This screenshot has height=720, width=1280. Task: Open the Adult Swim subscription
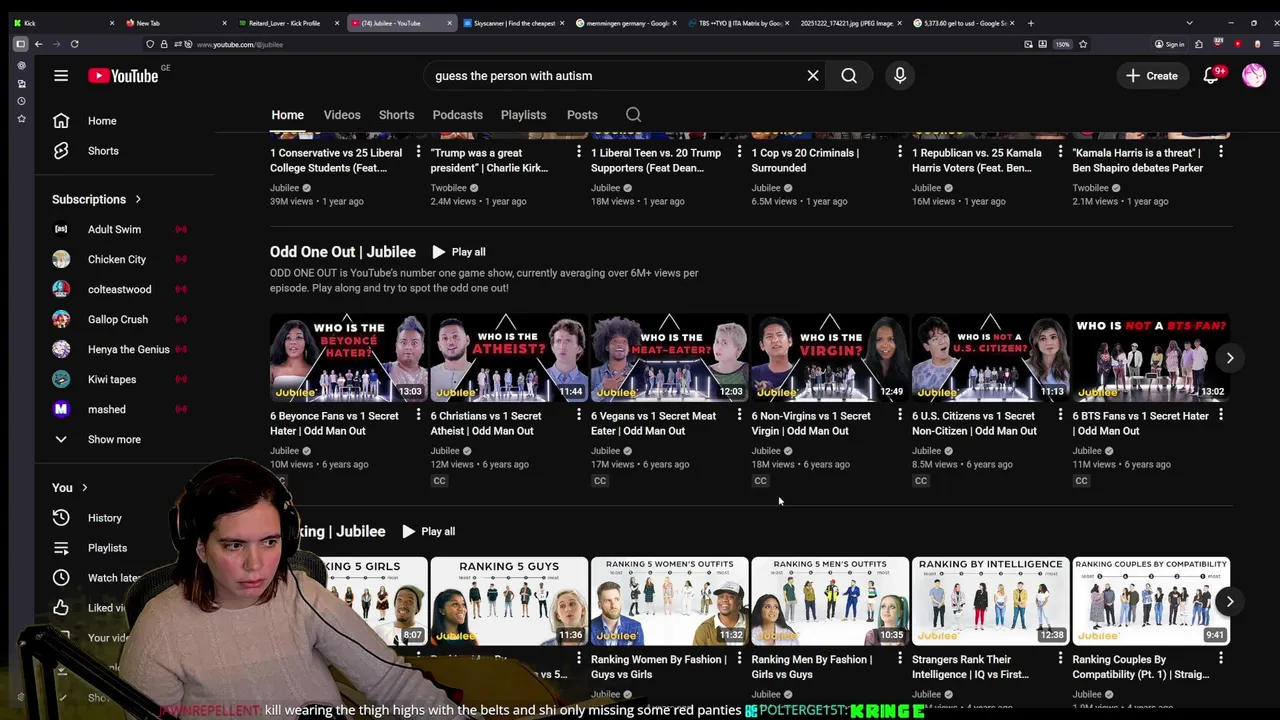[114, 229]
